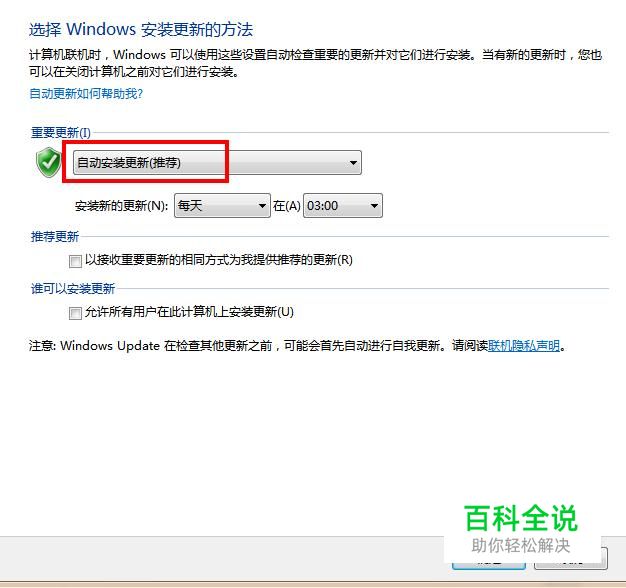Click the gray Cancel button at bottom right
The width and height of the screenshot is (626, 588).
pos(571,559)
